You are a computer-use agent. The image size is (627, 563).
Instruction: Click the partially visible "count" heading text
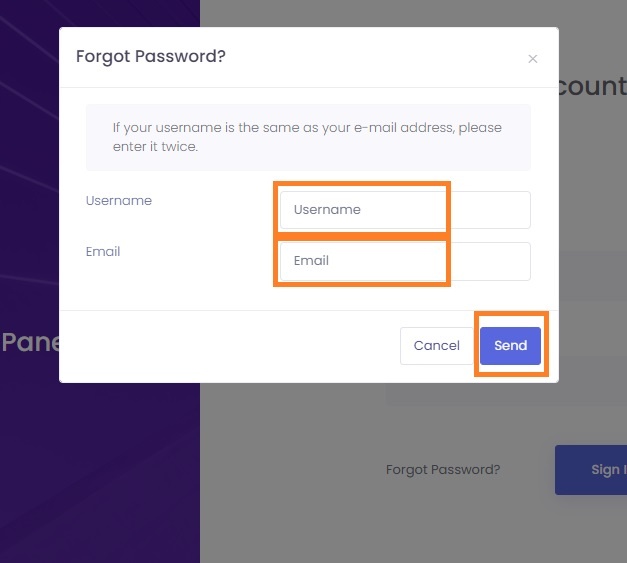593,86
